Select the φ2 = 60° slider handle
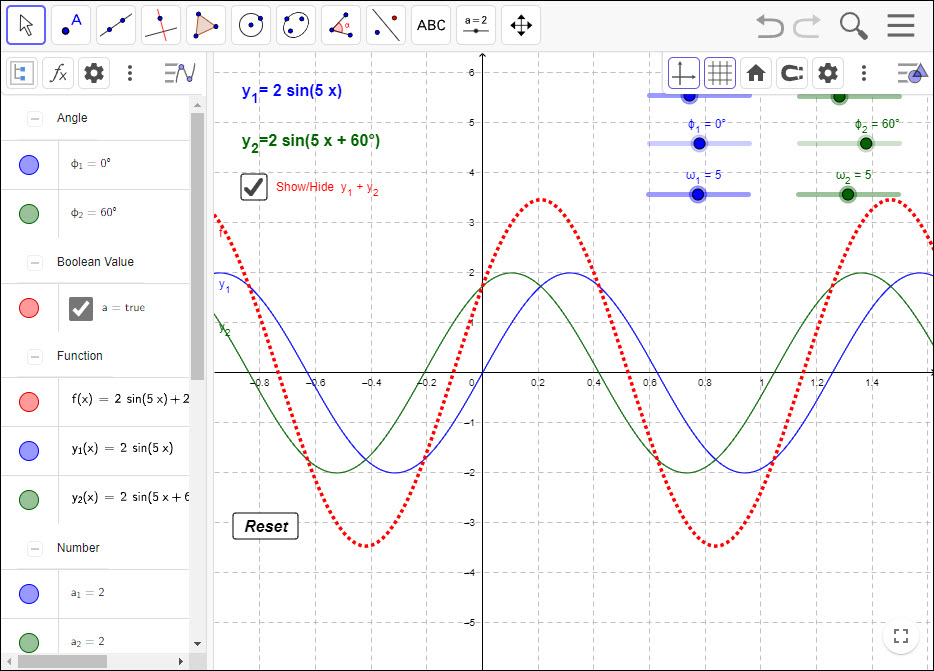 coord(865,143)
